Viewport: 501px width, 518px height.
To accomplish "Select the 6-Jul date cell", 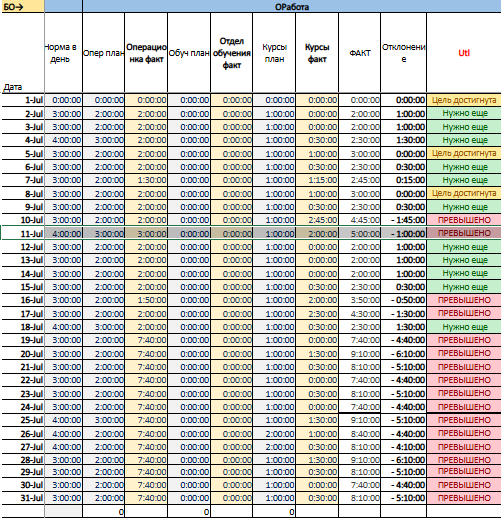I will tap(23, 167).
